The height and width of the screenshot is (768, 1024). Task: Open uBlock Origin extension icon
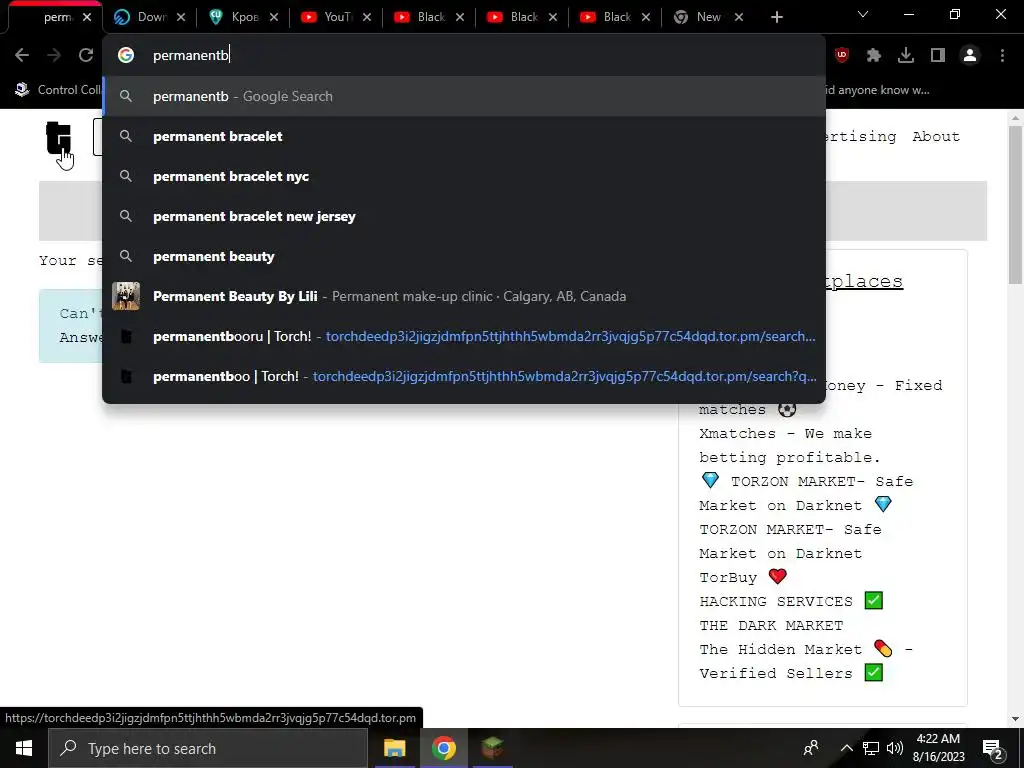tap(842, 56)
